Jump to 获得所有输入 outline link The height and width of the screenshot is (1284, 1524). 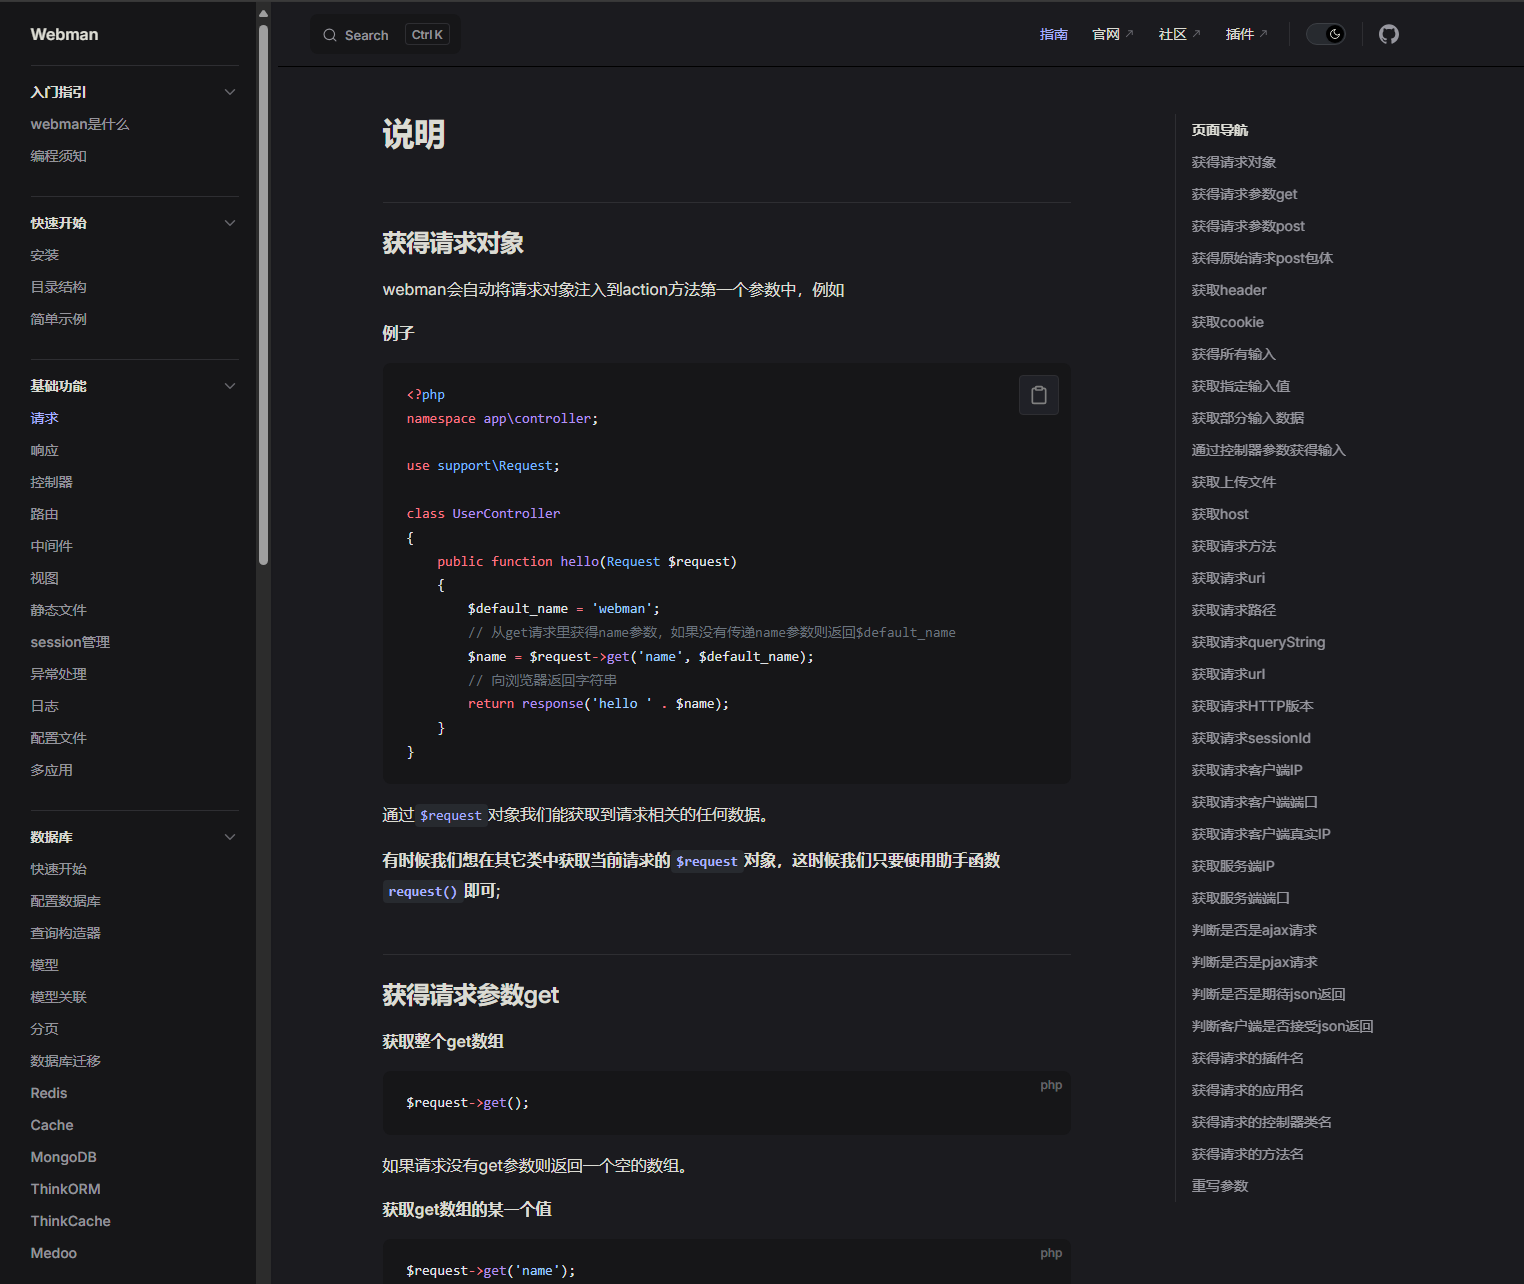(1233, 354)
